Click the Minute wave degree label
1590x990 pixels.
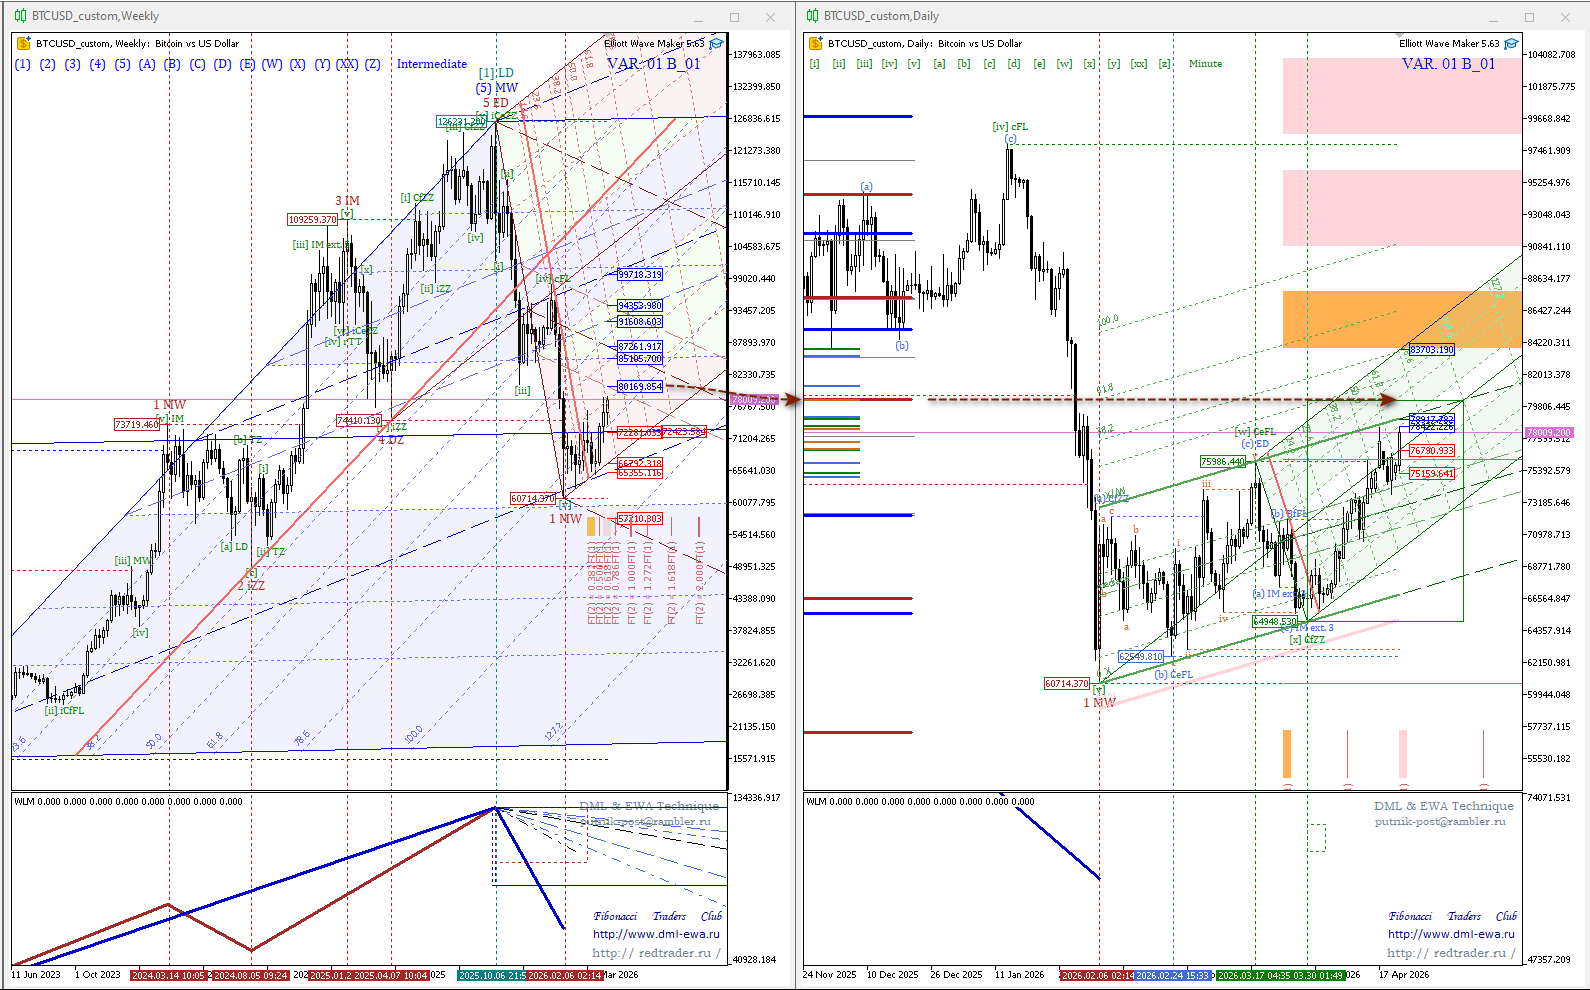1205,64
